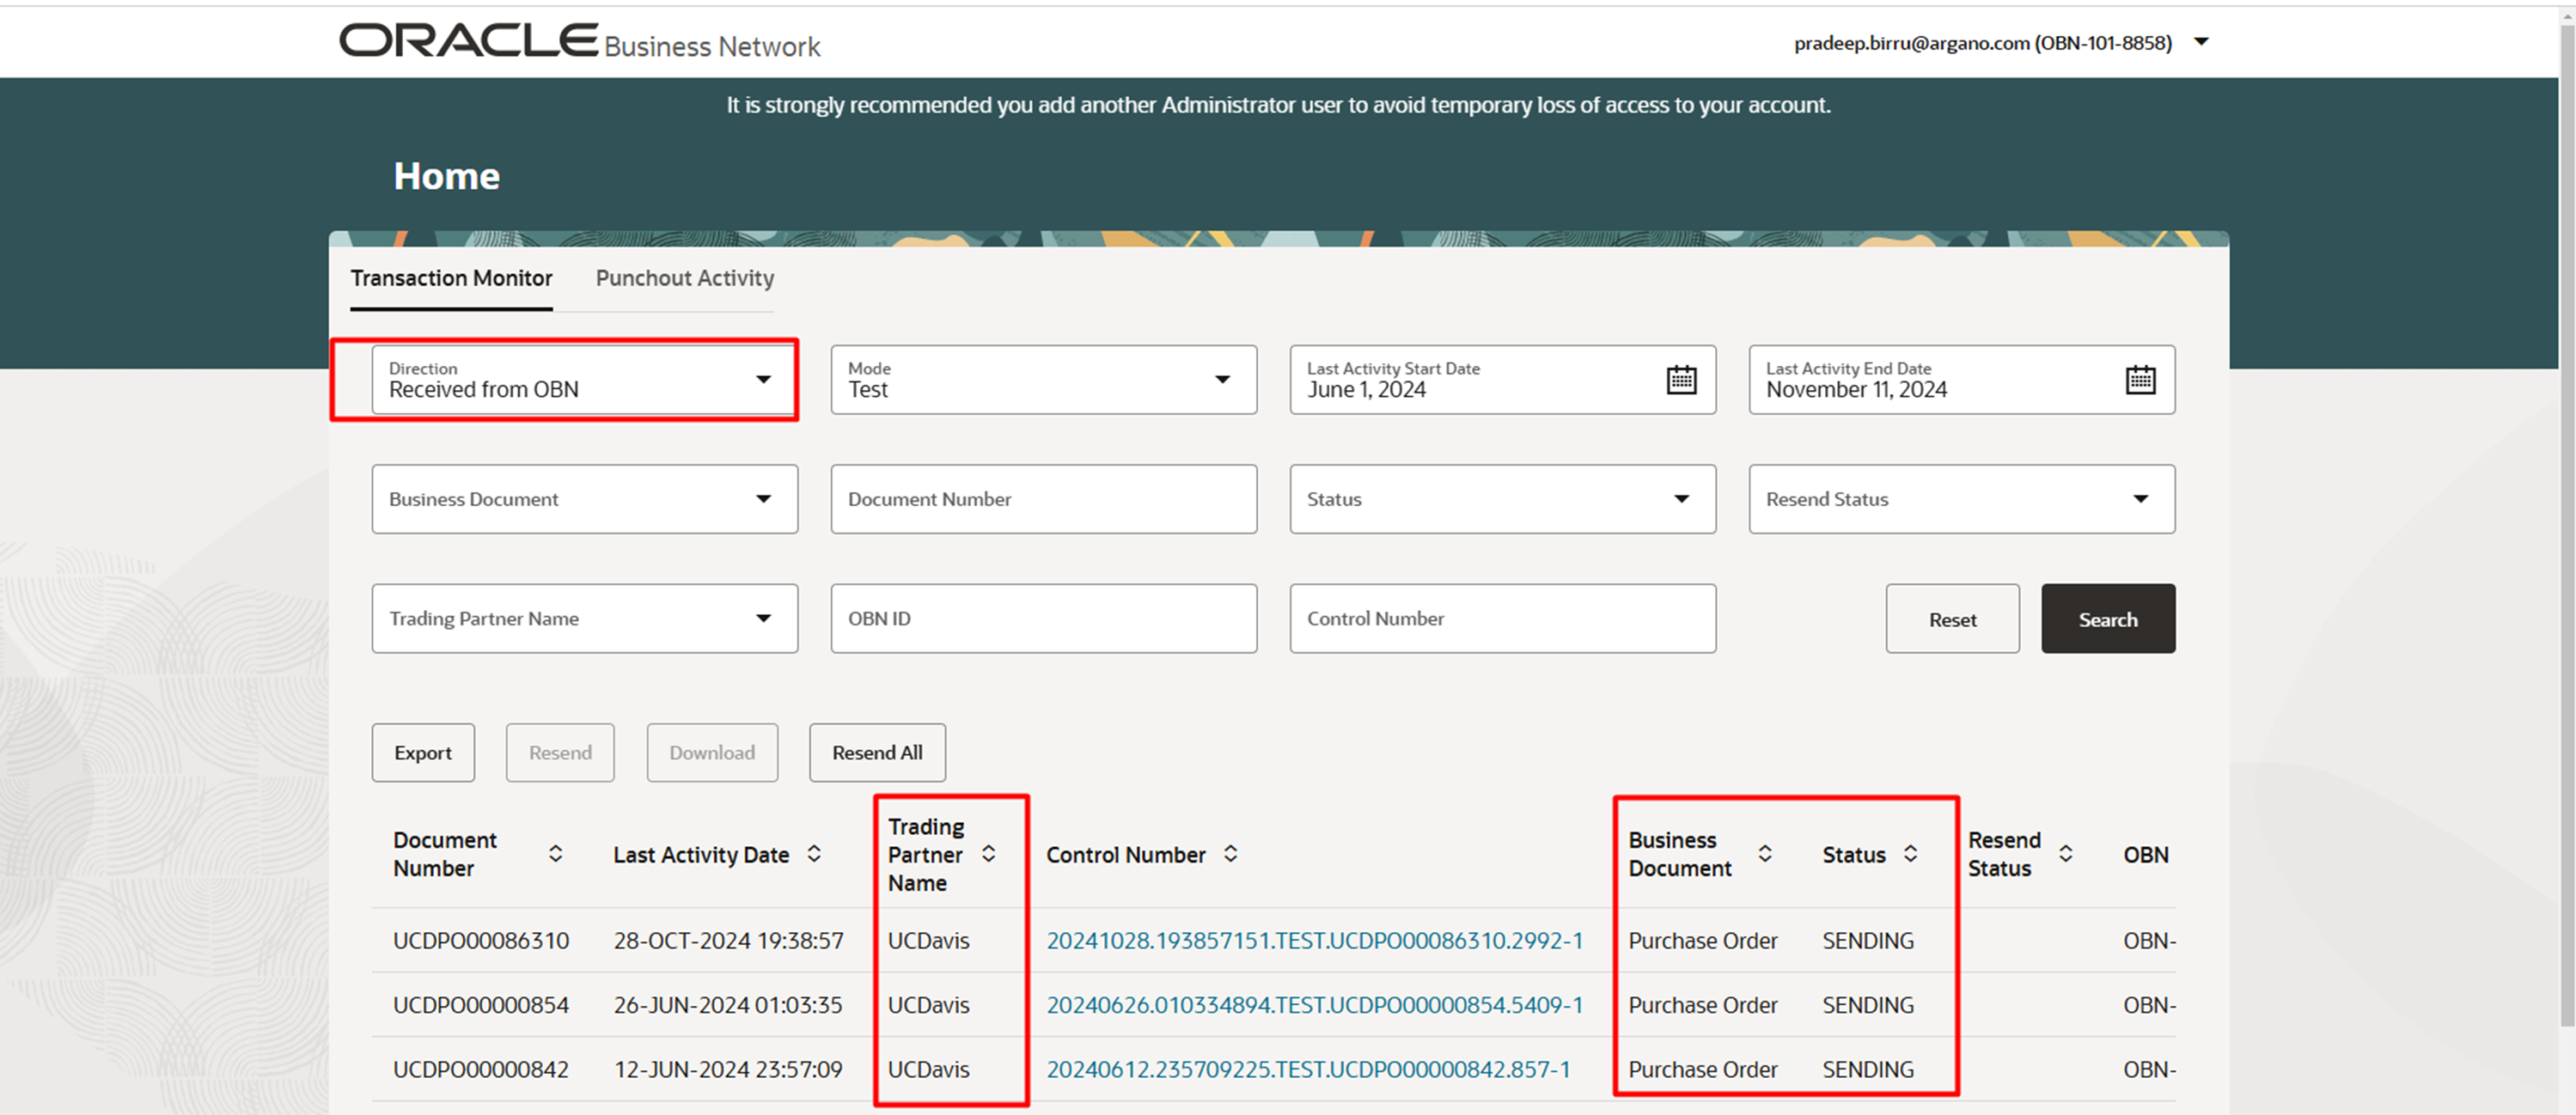Viewport: 2576px width, 1115px height.
Task: Click the Download button
Action: tap(712, 753)
